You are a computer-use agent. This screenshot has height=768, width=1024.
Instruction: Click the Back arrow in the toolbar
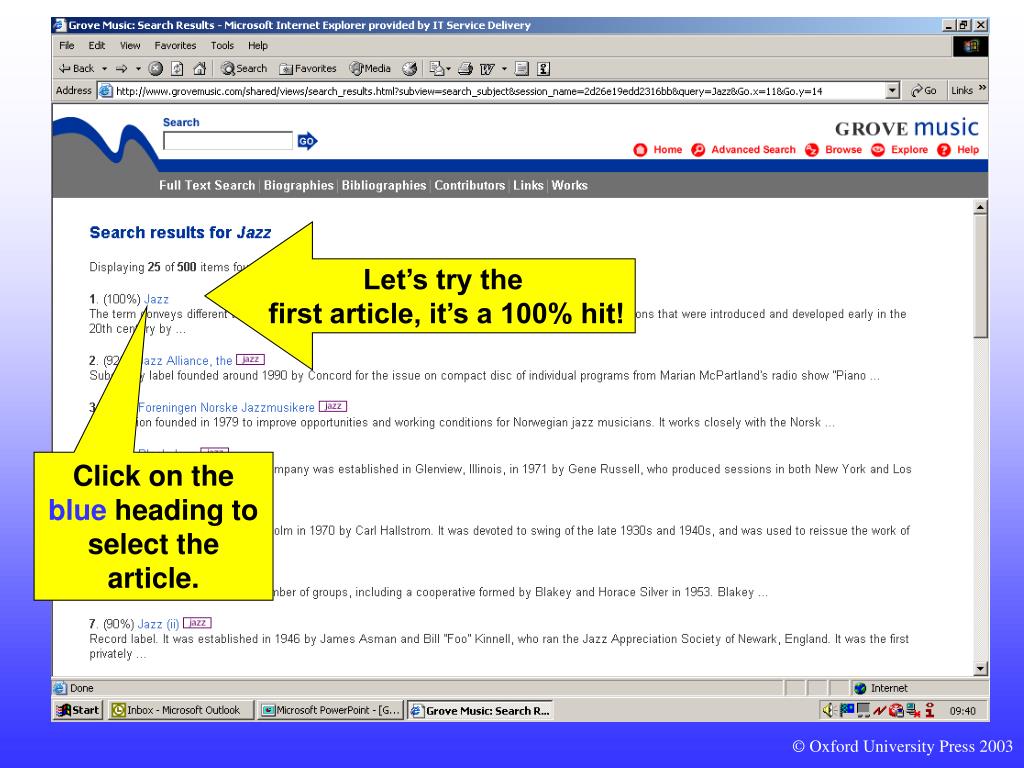pyautogui.click(x=76, y=69)
